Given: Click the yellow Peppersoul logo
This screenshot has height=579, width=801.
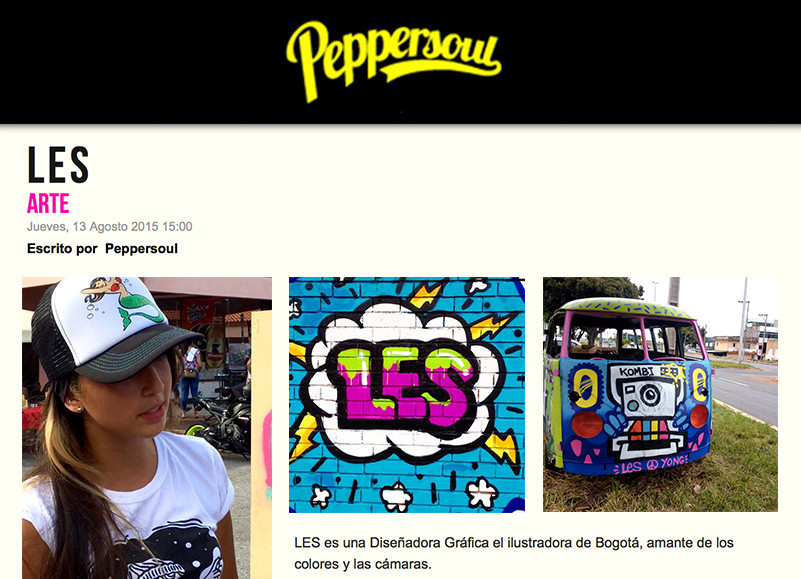Looking at the screenshot, I should coord(393,60).
